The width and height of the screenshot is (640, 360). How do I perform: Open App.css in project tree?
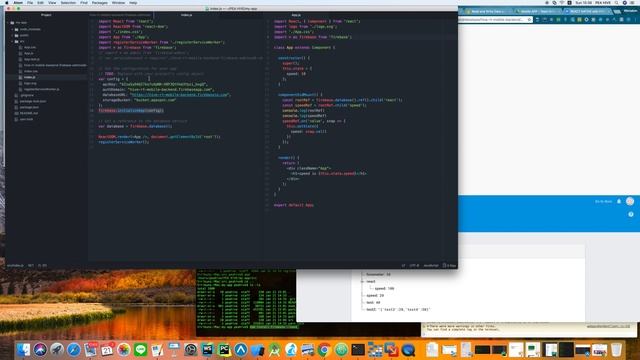(29, 47)
